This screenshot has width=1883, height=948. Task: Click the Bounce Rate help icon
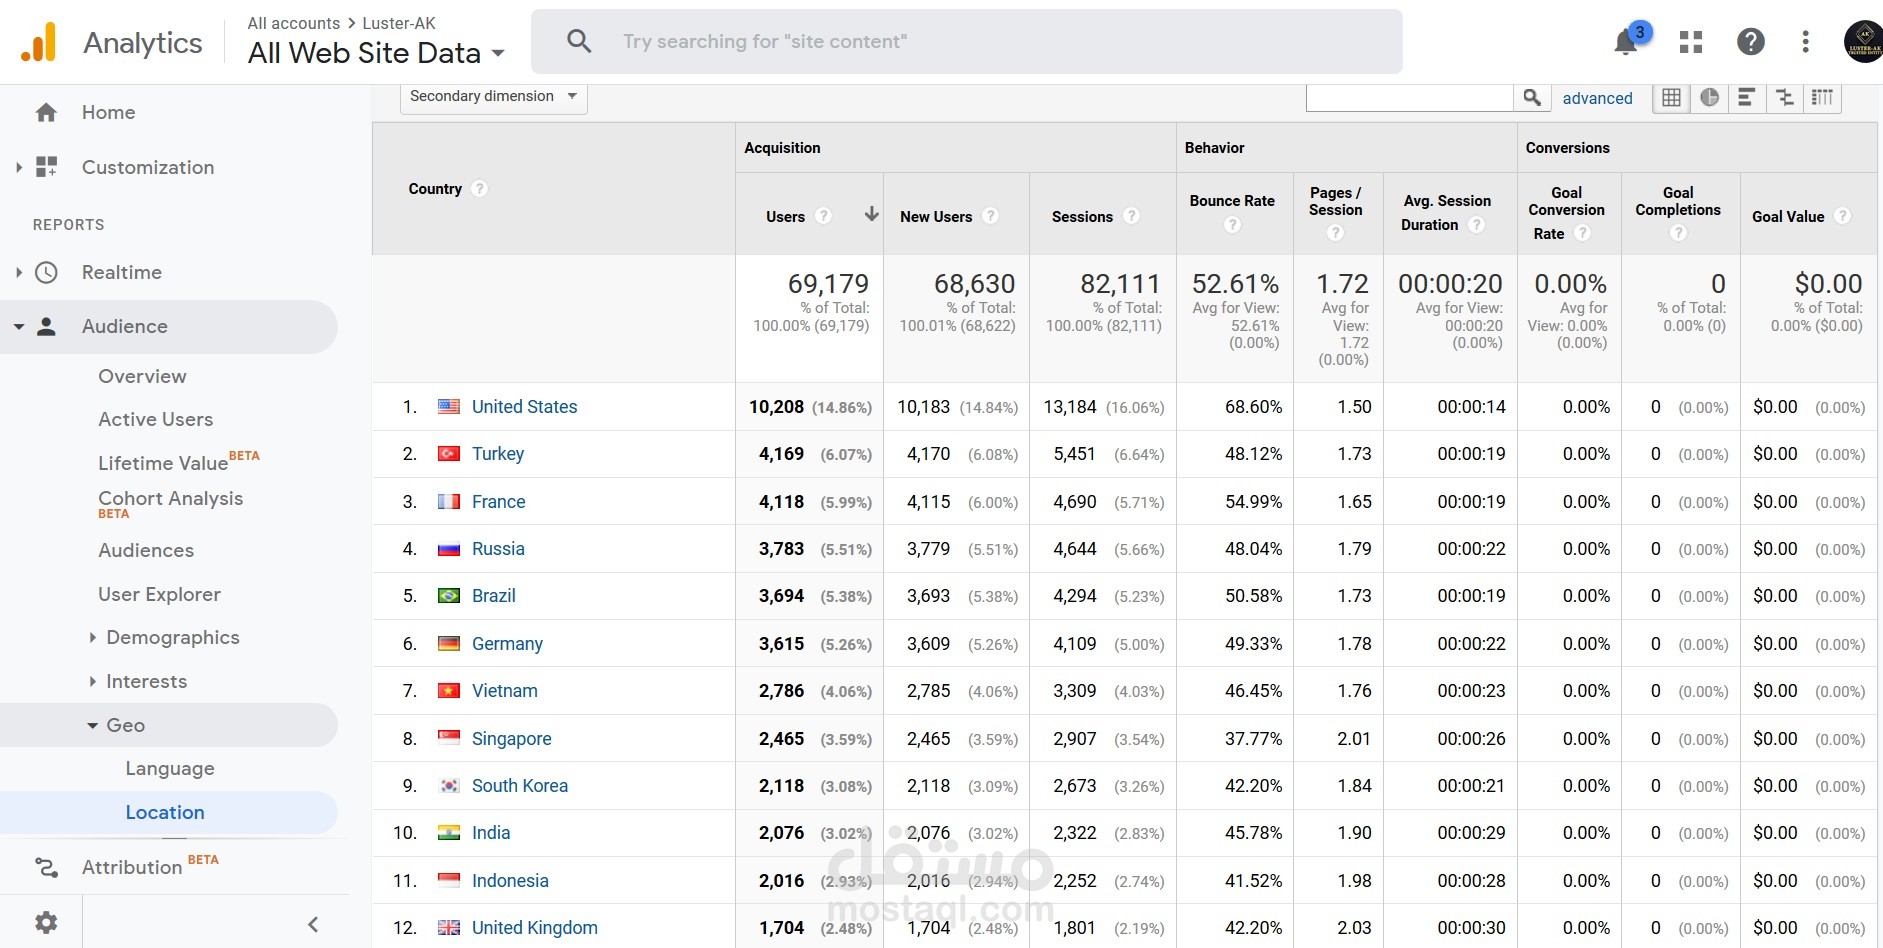coord(1232,225)
